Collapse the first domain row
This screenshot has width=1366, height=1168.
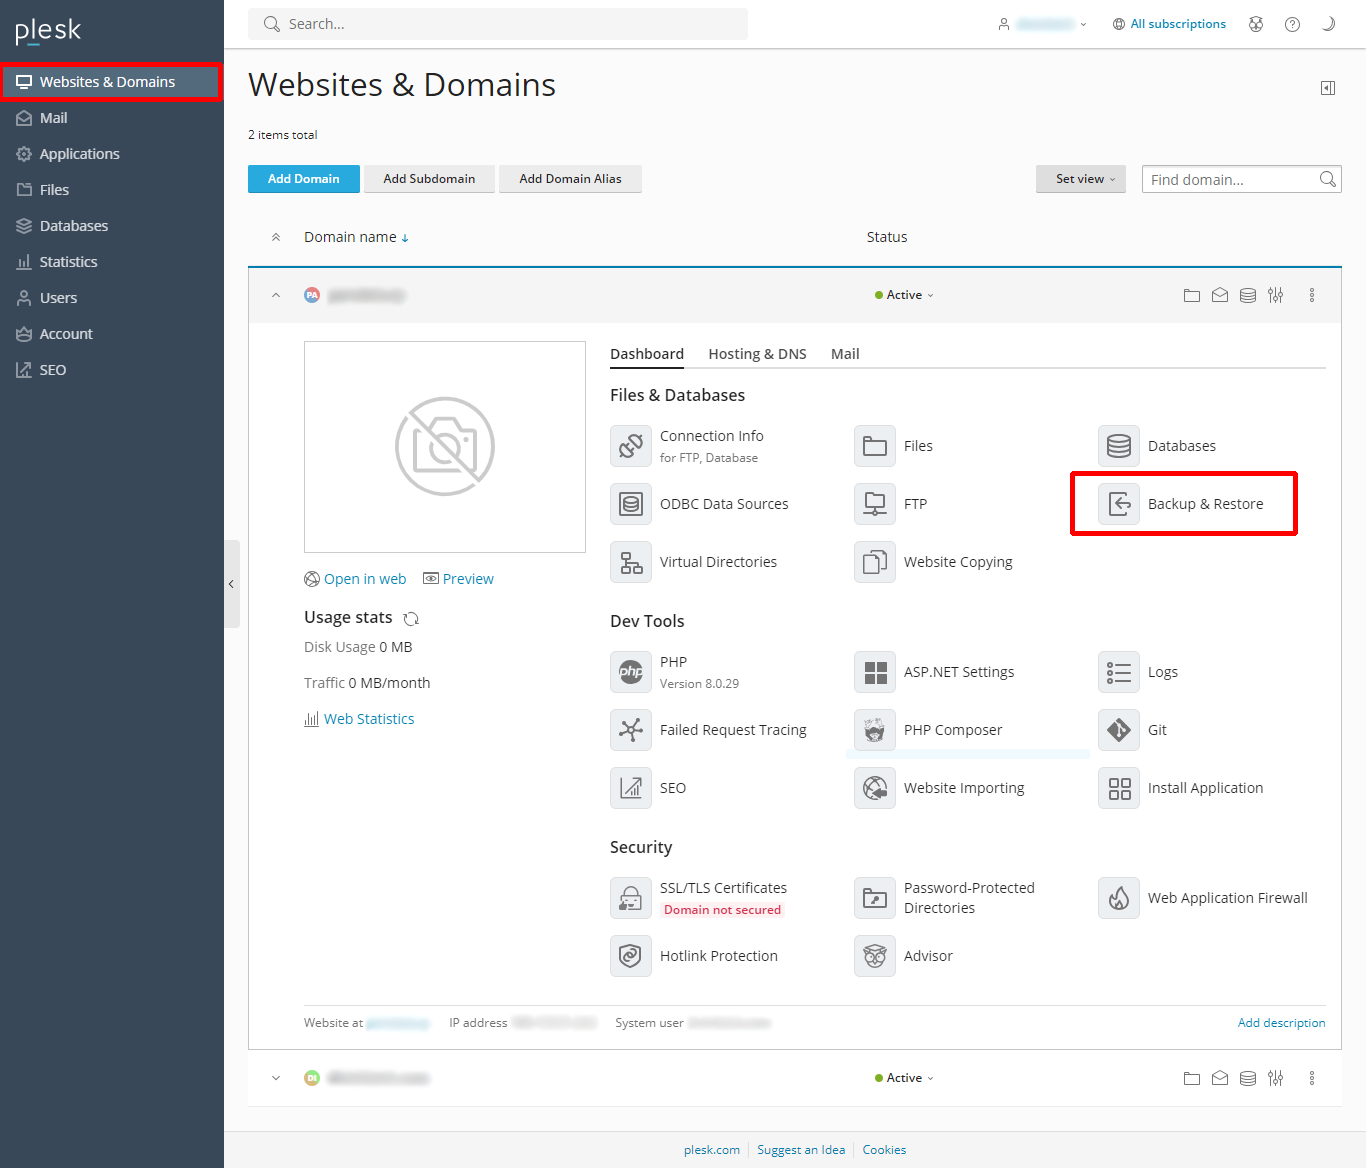[276, 295]
